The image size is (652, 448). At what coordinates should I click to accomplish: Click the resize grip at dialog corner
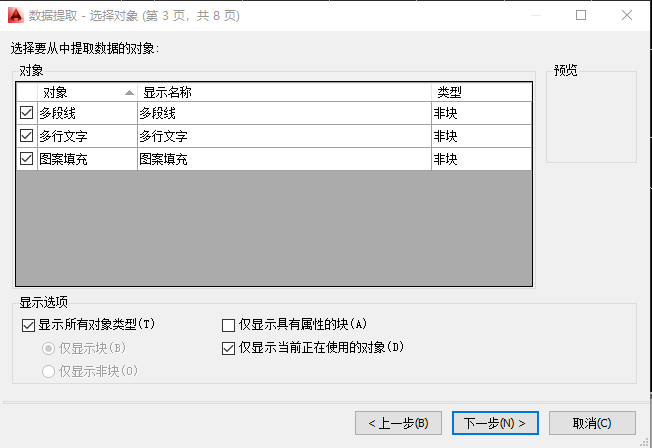[x=645, y=442]
